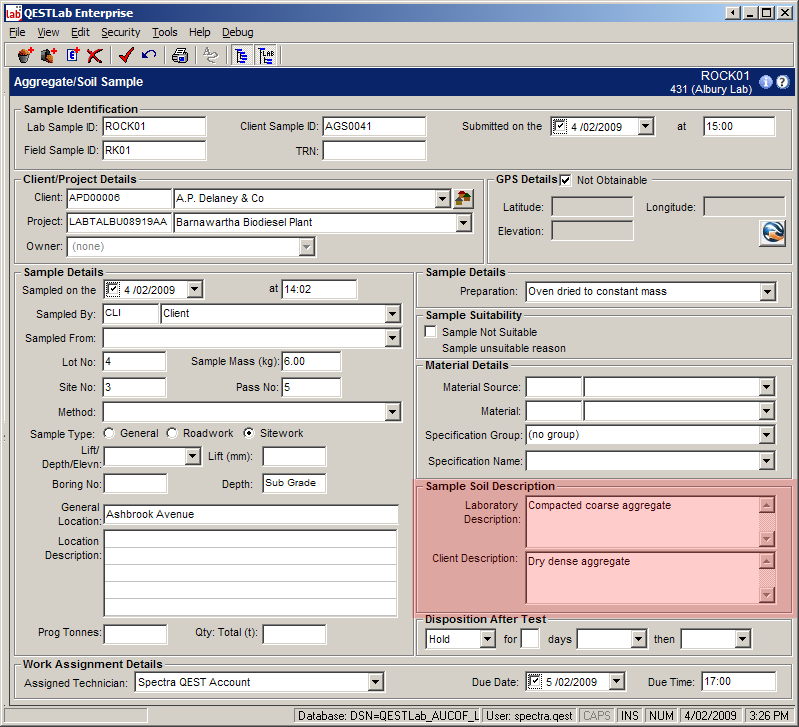
Task: Click the LAB tree view toolbar icon
Action: click(267, 55)
